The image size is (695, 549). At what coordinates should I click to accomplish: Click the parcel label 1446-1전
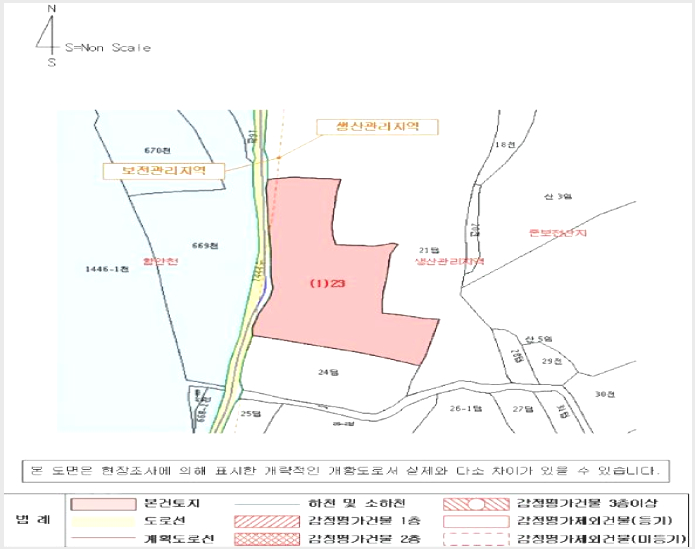coord(107,269)
